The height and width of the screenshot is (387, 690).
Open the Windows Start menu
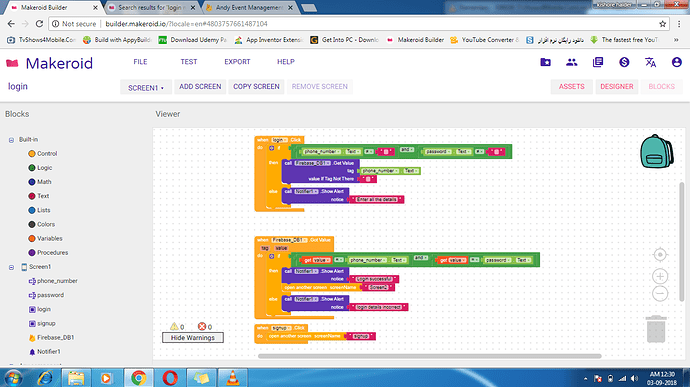[13, 378]
